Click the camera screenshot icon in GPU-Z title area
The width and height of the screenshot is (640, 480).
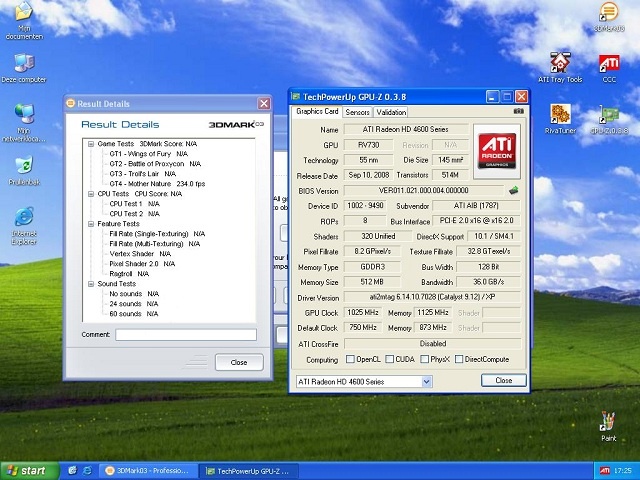click(x=519, y=112)
